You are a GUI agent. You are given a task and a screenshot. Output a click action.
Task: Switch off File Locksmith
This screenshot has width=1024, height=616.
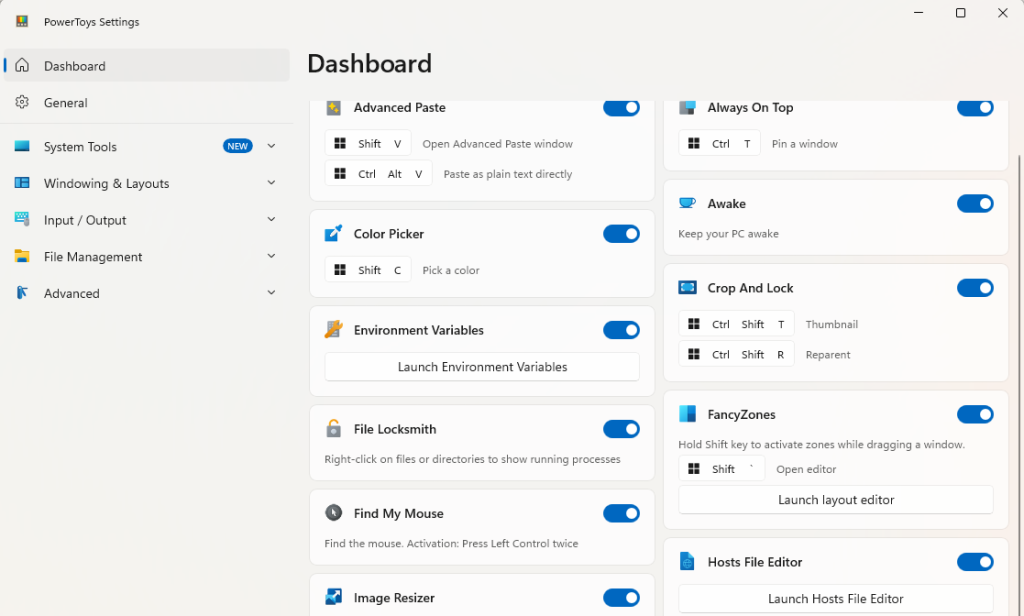(x=621, y=429)
